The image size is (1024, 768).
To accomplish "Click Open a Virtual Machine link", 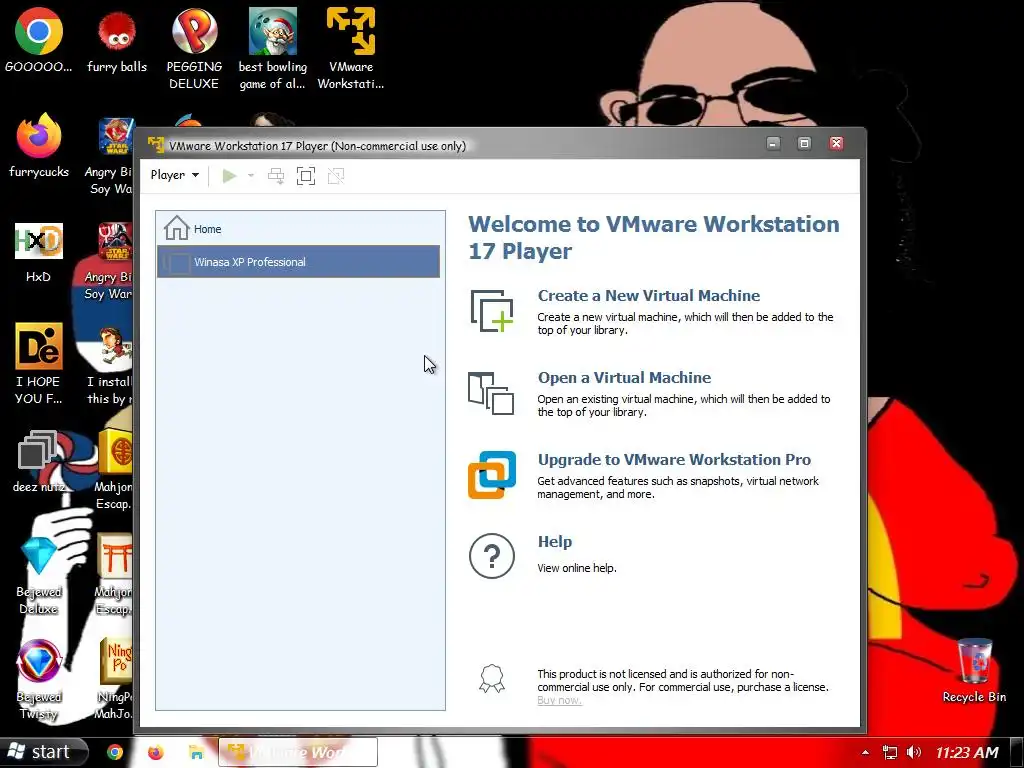I will 624,377.
